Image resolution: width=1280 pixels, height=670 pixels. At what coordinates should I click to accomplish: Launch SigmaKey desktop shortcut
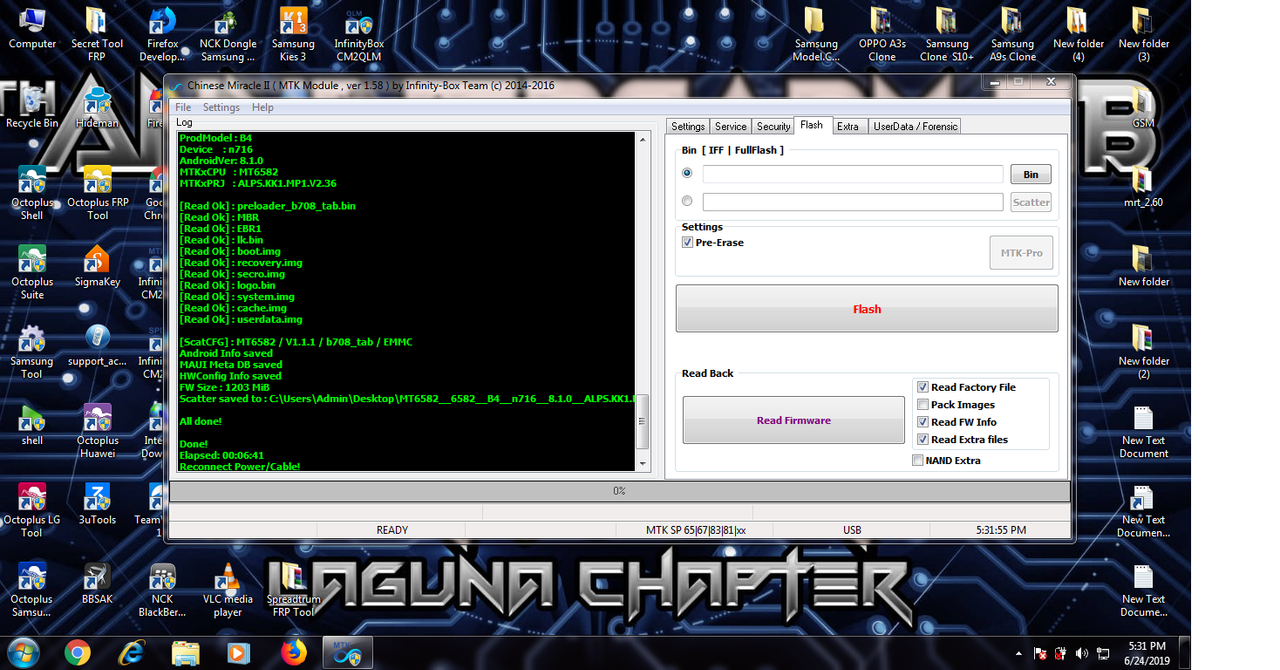tap(97, 266)
